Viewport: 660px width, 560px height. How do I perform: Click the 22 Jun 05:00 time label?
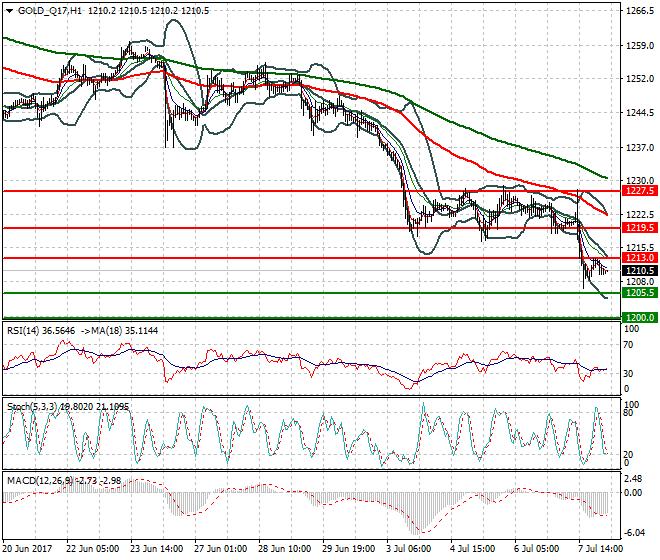click(x=92, y=549)
